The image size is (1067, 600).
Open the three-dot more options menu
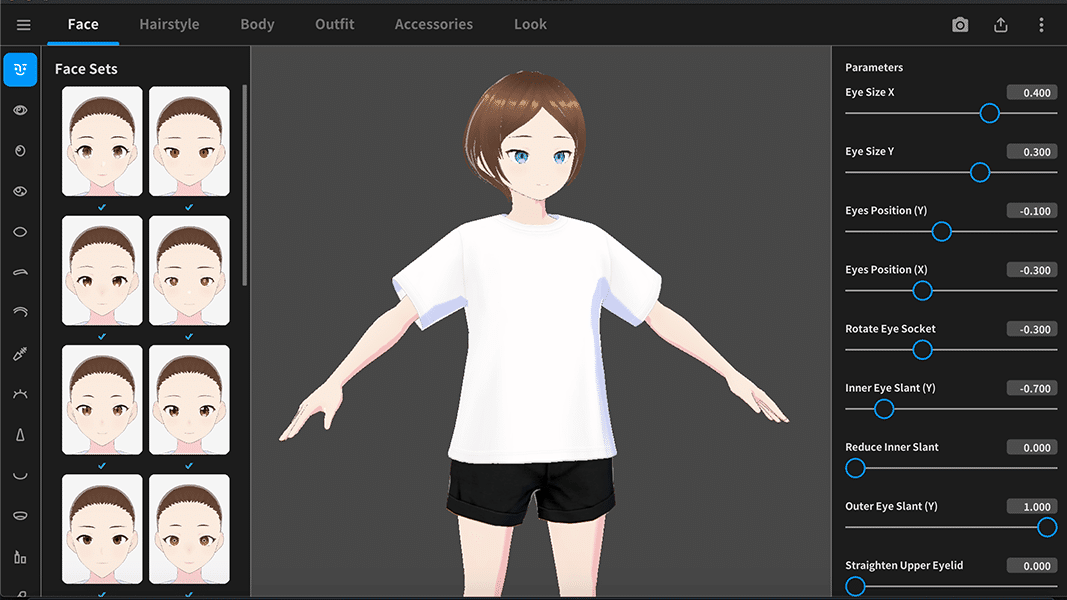pyautogui.click(x=1041, y=25)
